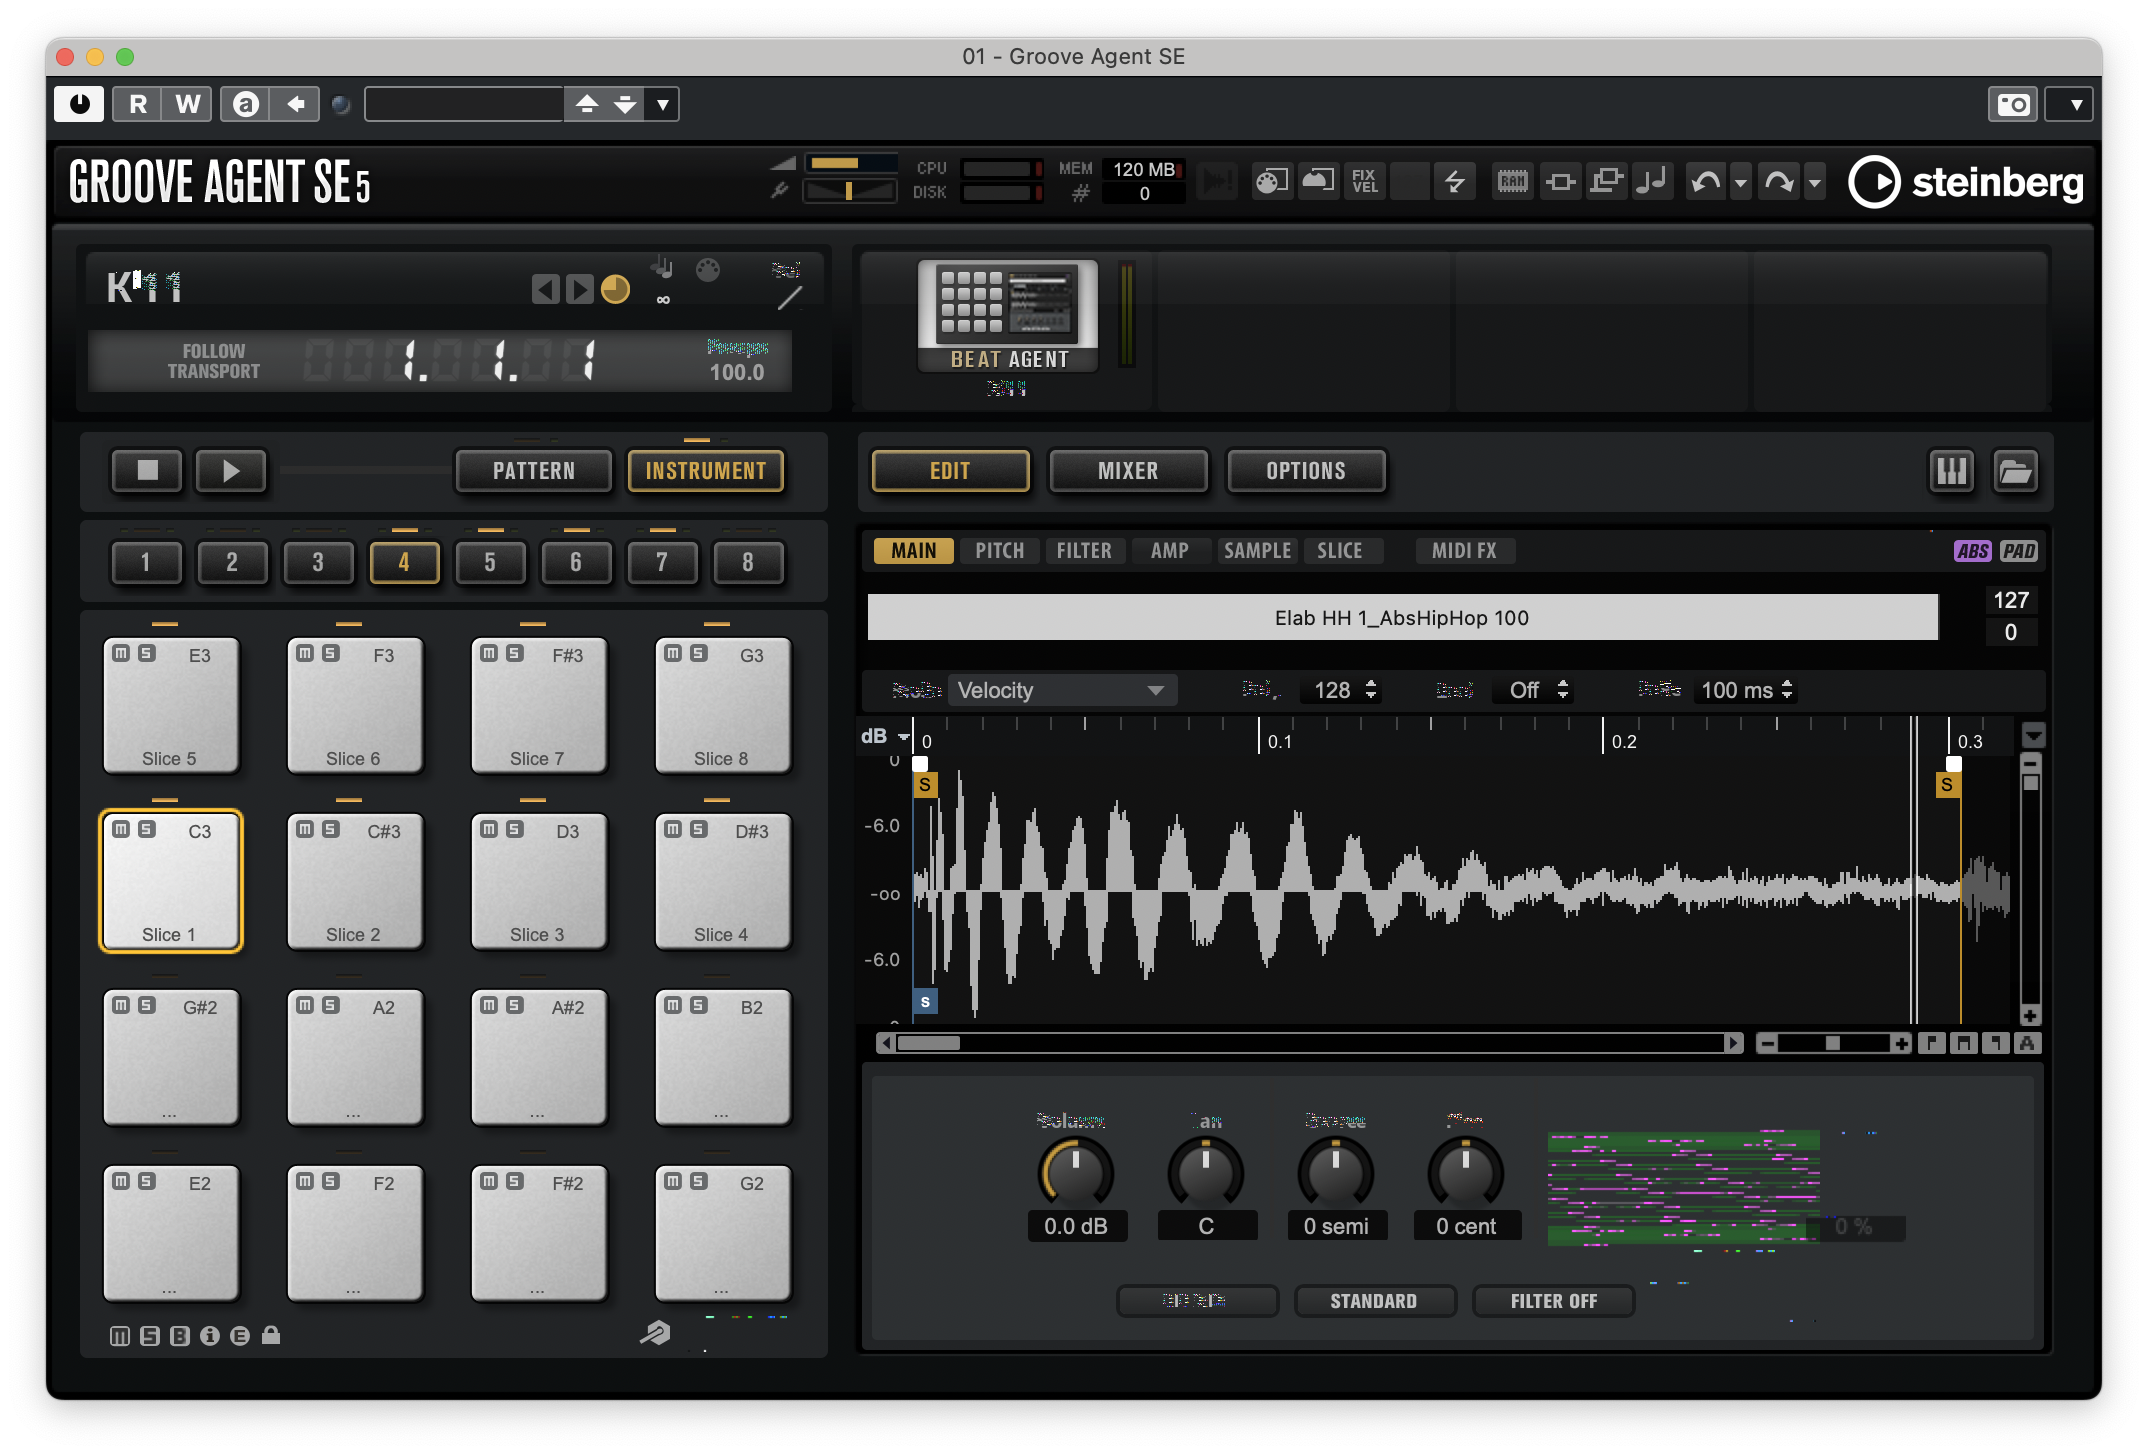Switch to the PATTERN tab
The width and height of the screenshot is (2148, 1454).
[533, 471]
